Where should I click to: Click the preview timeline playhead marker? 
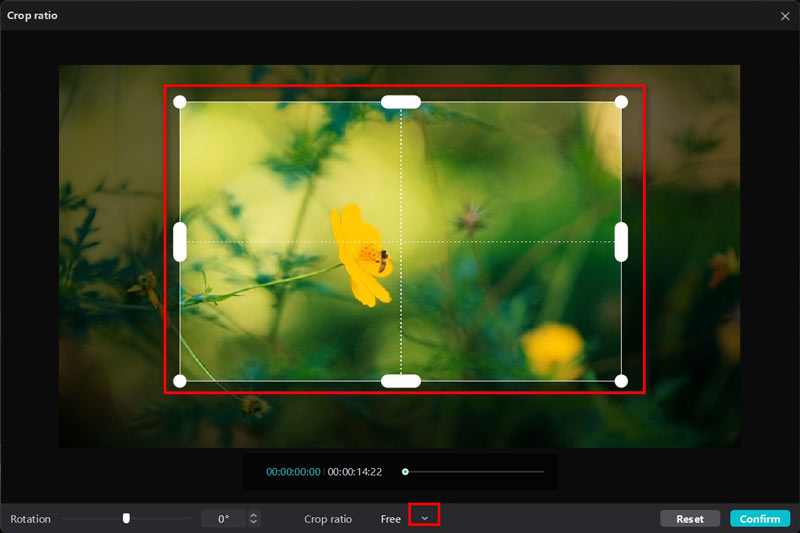405,472
